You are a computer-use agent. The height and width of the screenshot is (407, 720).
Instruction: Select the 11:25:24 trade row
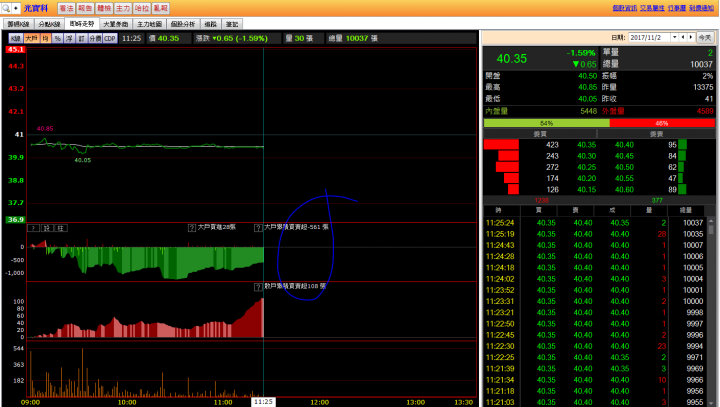595,223
